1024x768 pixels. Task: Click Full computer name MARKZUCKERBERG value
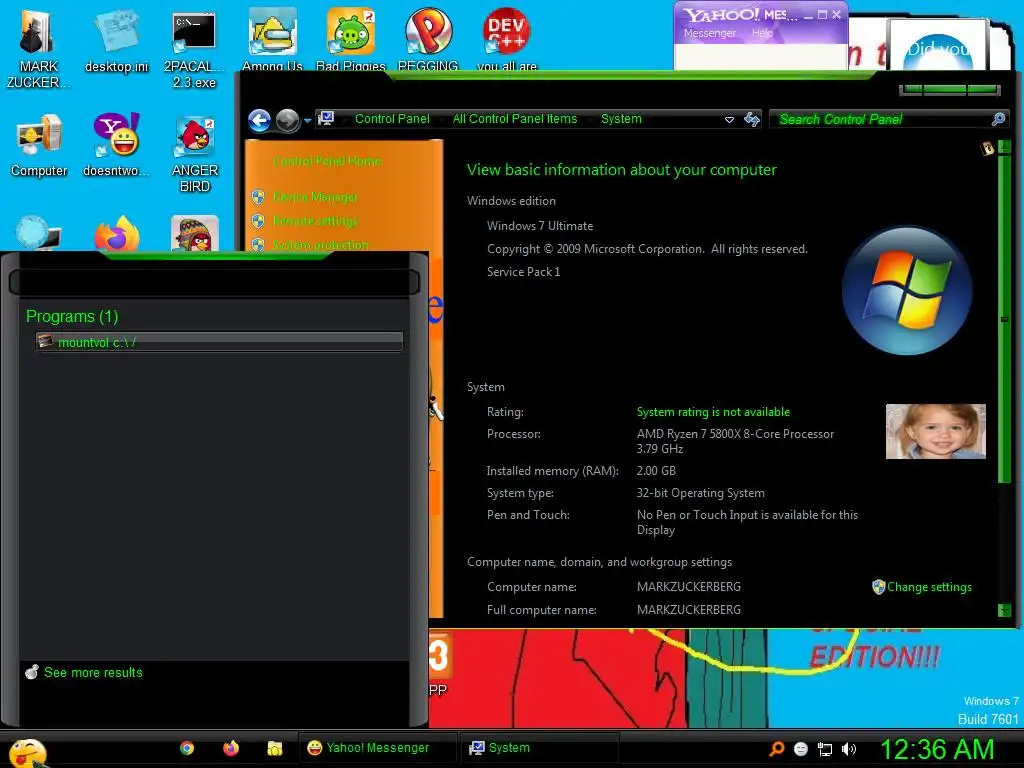click(x=688, y=610)
